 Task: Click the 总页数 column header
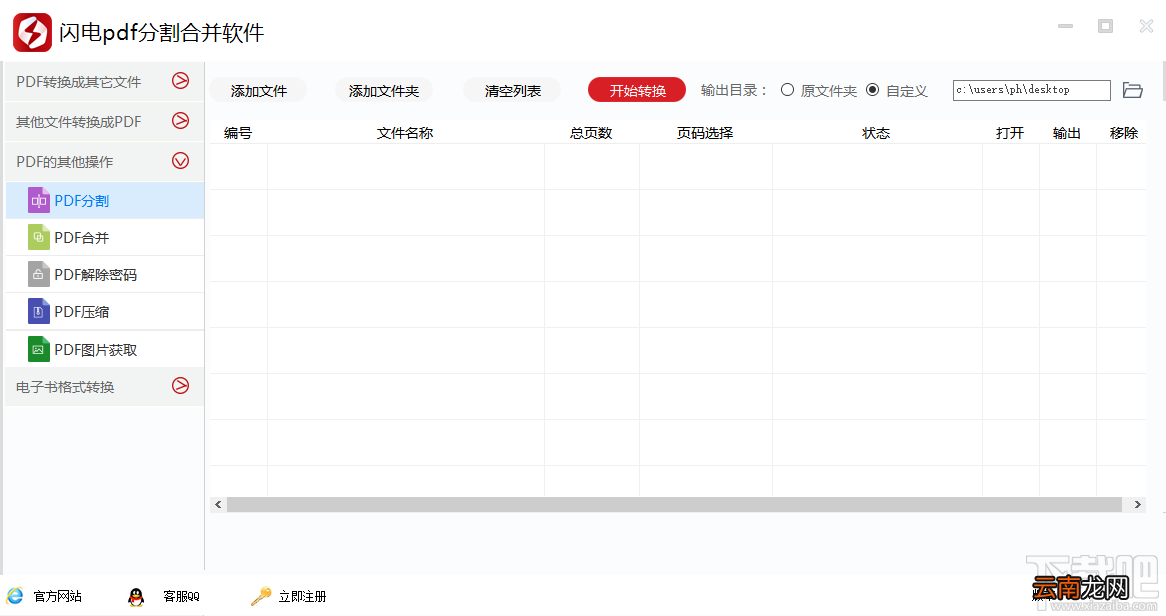point(591,133)
